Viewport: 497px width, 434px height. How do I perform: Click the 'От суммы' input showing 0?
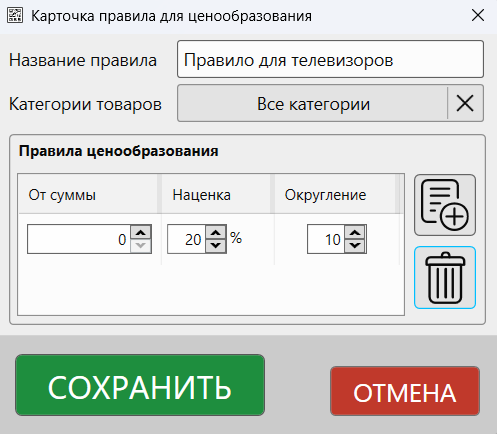79,239
